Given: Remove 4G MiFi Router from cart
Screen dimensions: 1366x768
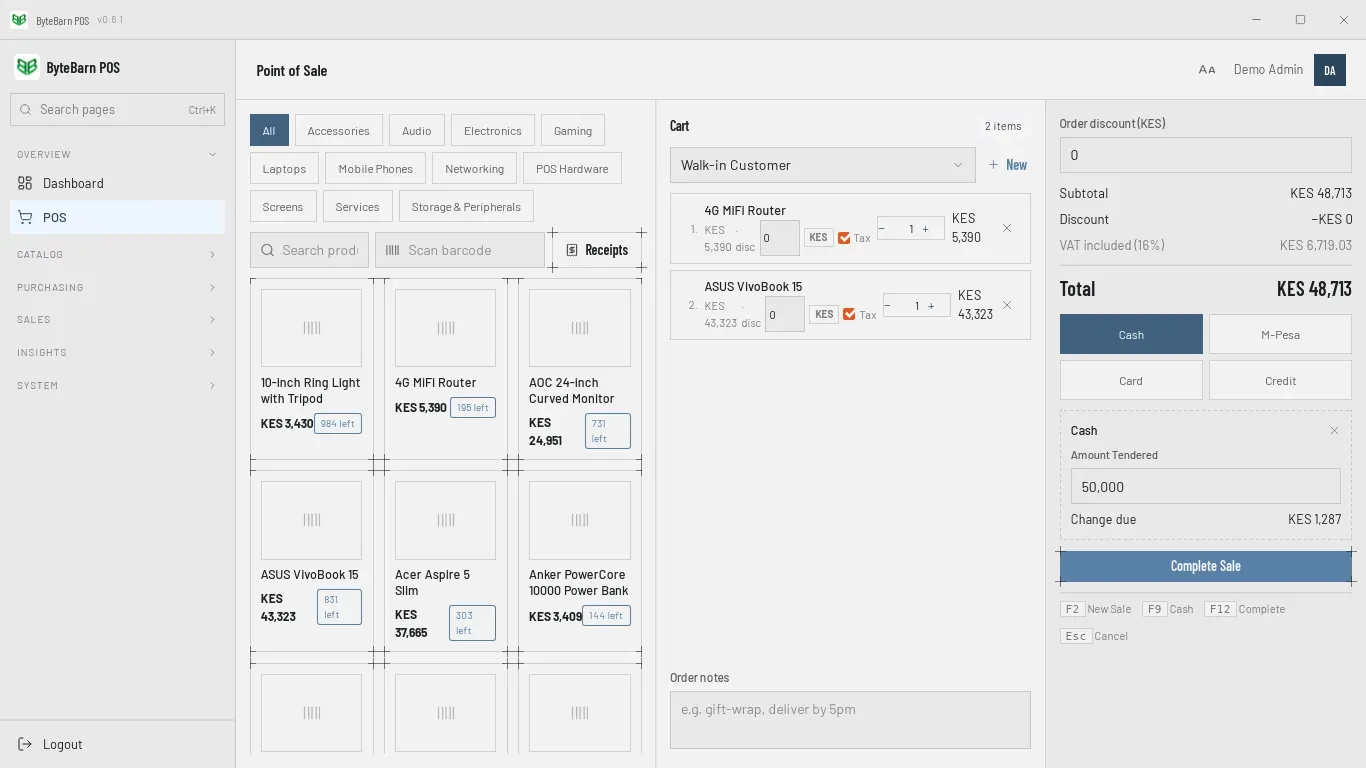Looking at the screenshot, I should tap(1007, 228).
